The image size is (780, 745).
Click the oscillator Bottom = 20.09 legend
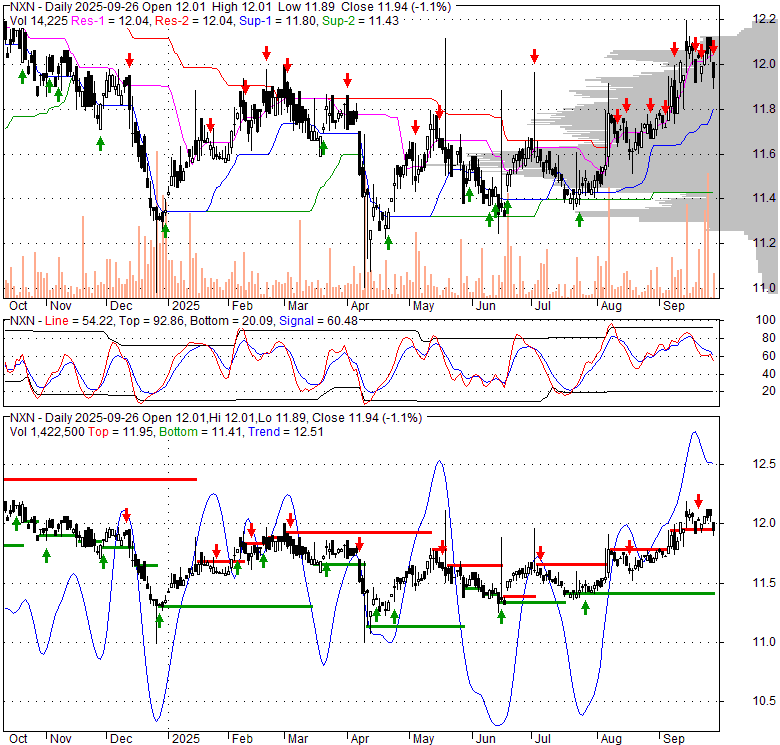(x=232, y=321)
